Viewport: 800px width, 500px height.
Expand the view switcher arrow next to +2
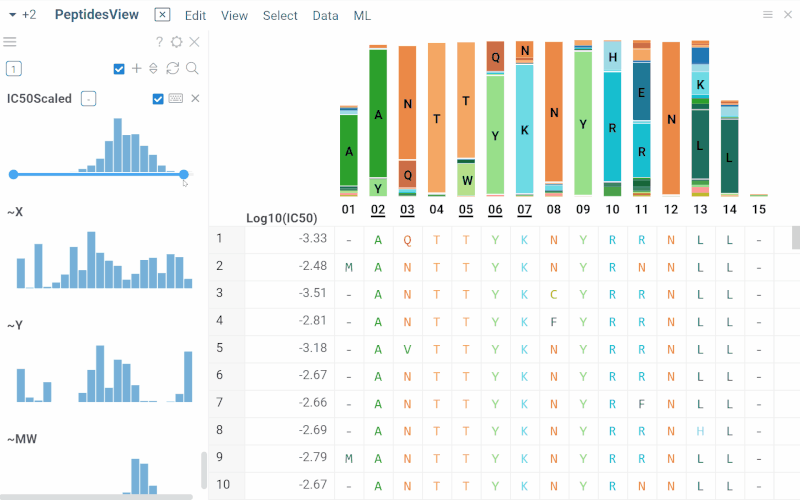tap(12, 15)
